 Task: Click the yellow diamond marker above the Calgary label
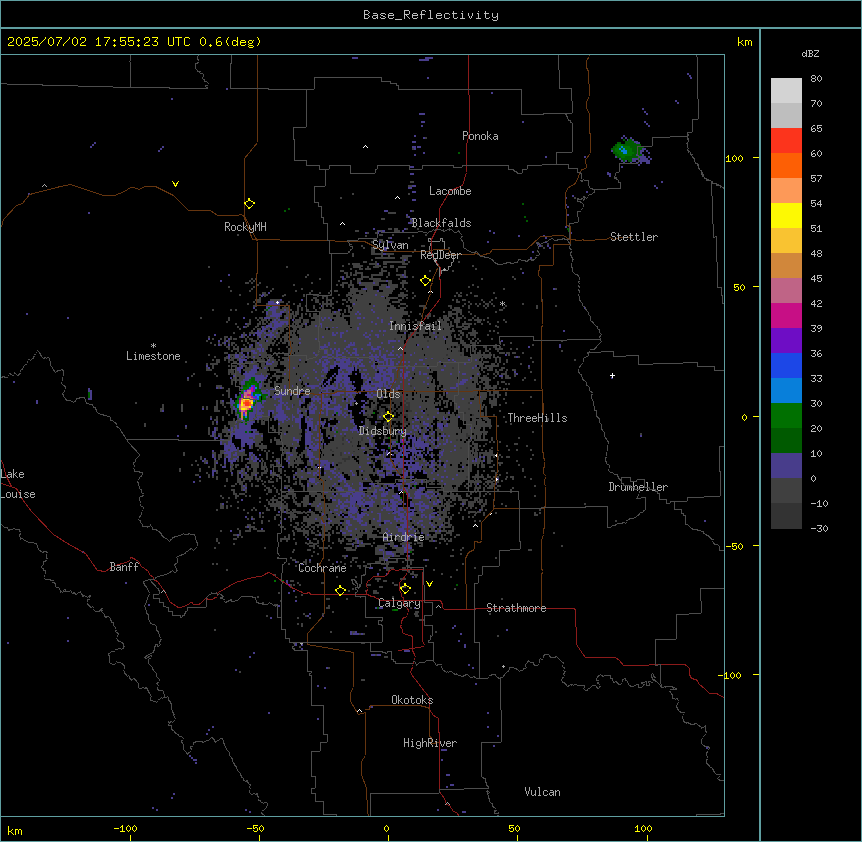pos(405,589)
